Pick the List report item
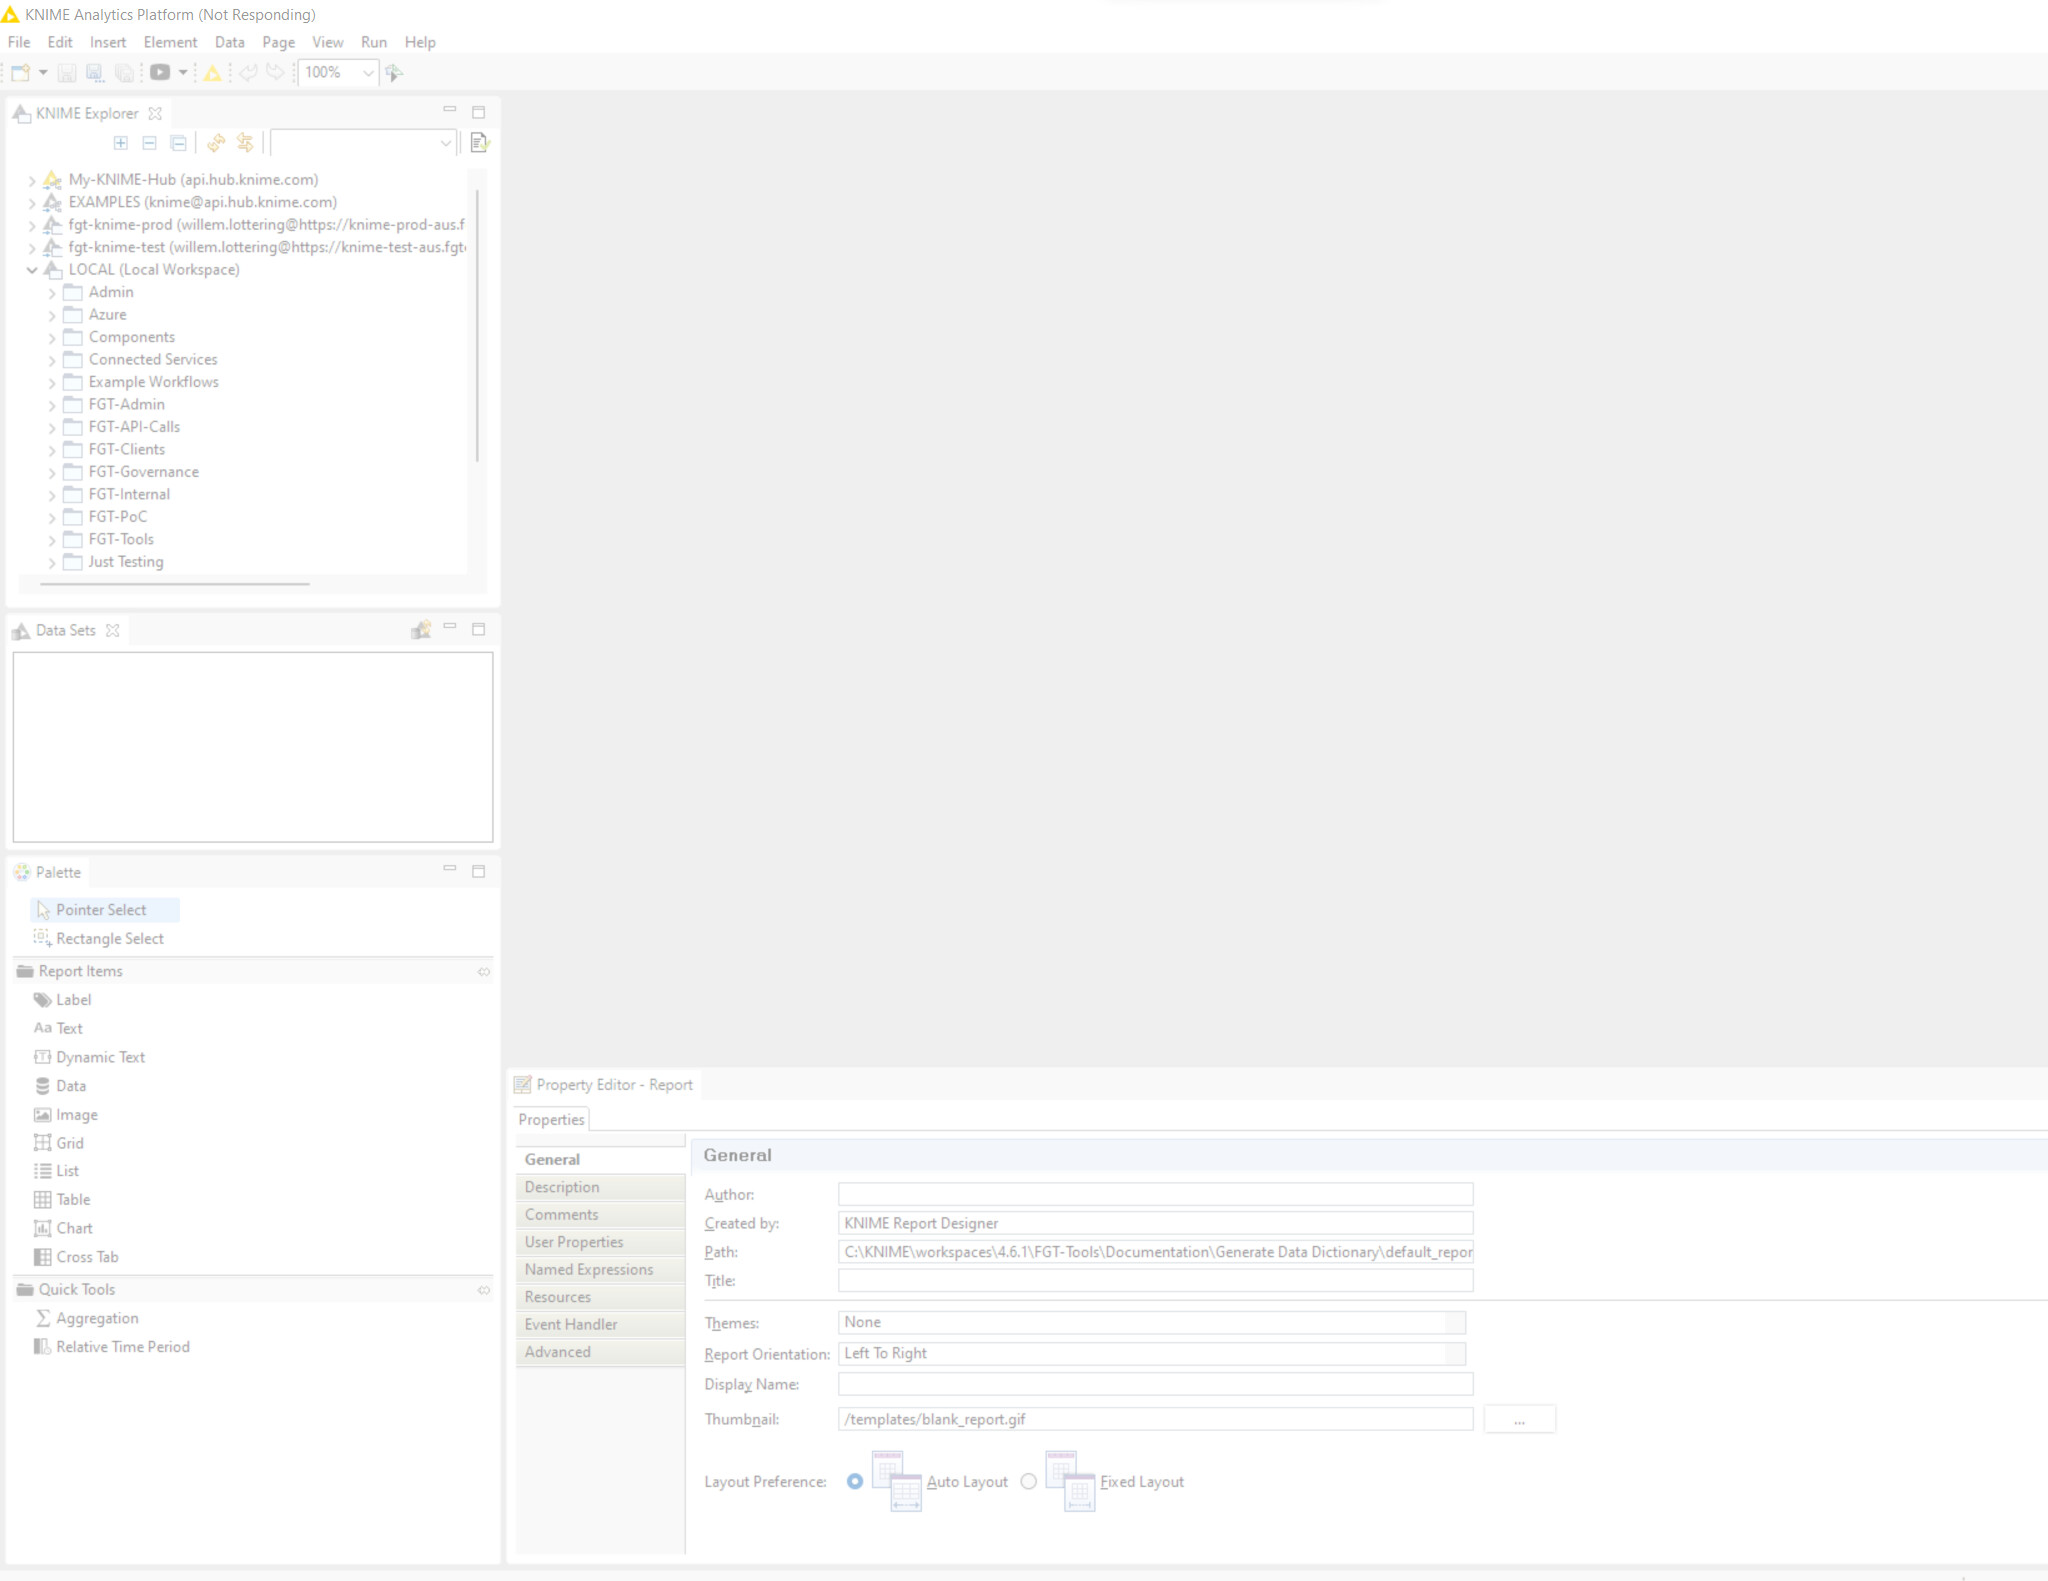Viewport: 2048px width, 1581px height. point(56,1171)
